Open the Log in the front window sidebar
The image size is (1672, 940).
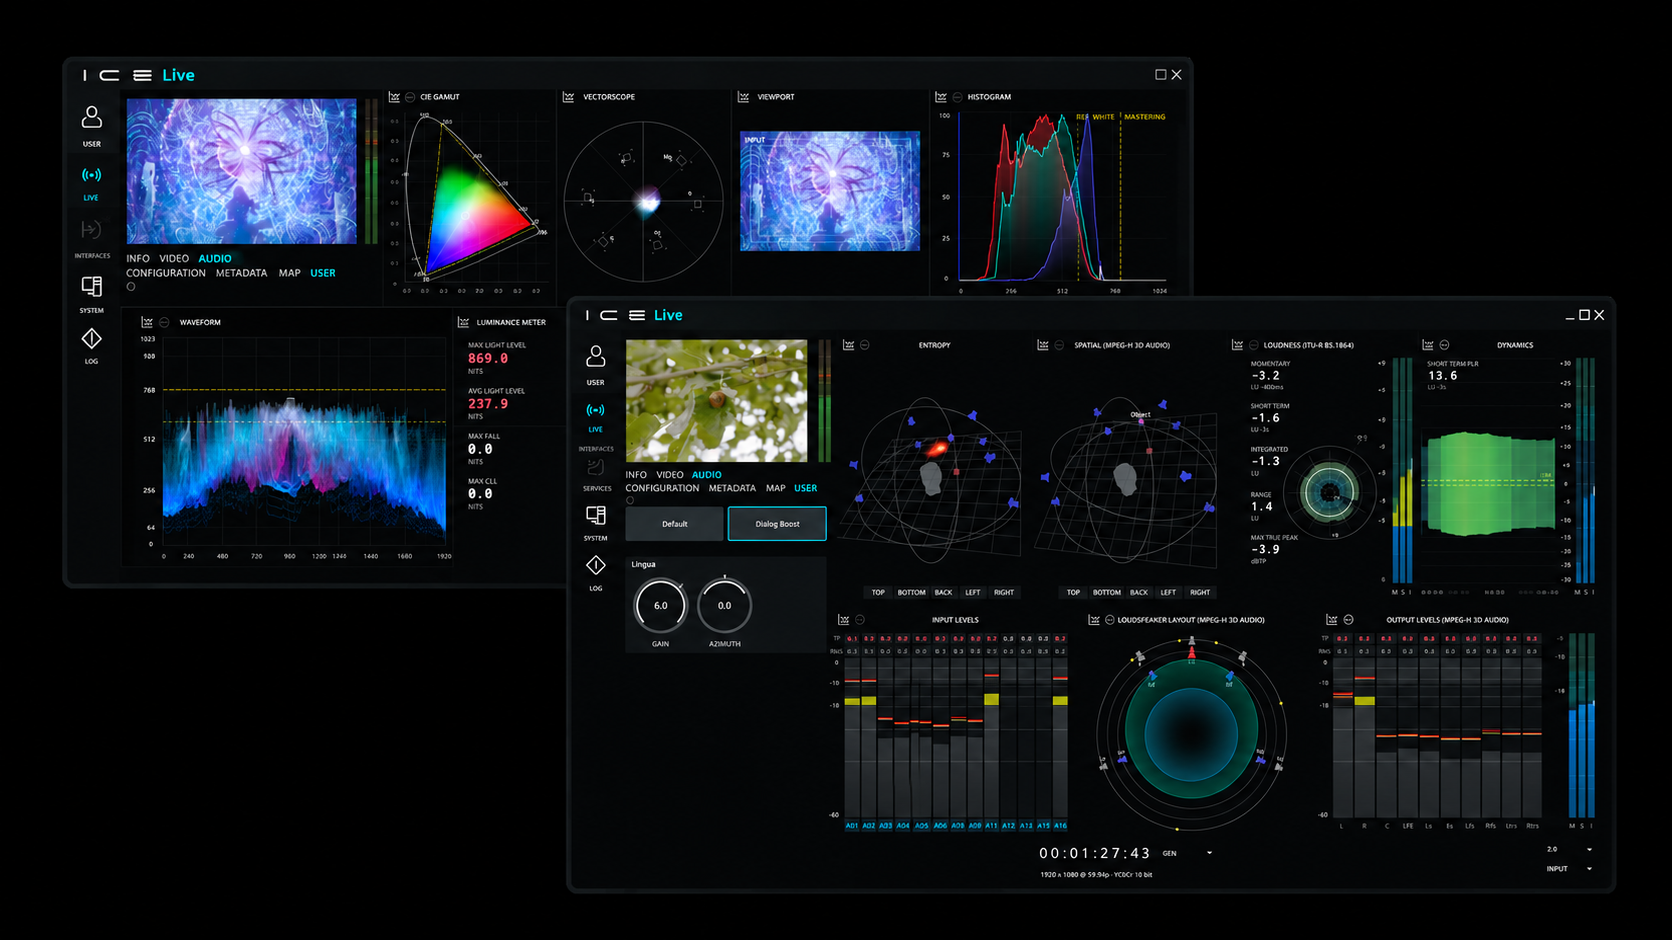[596, 565]
